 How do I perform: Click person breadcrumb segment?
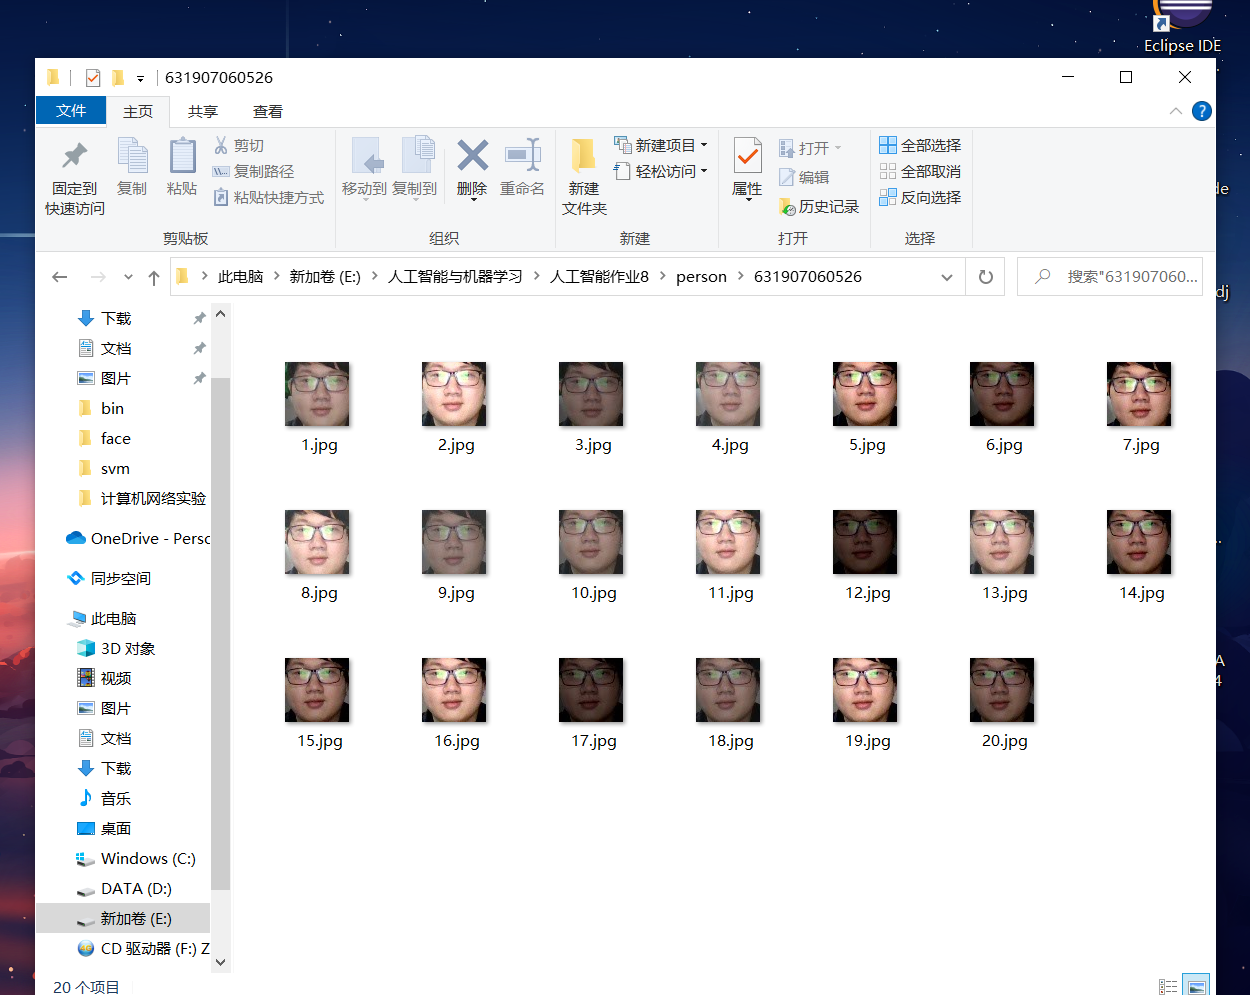pos(701,277)
